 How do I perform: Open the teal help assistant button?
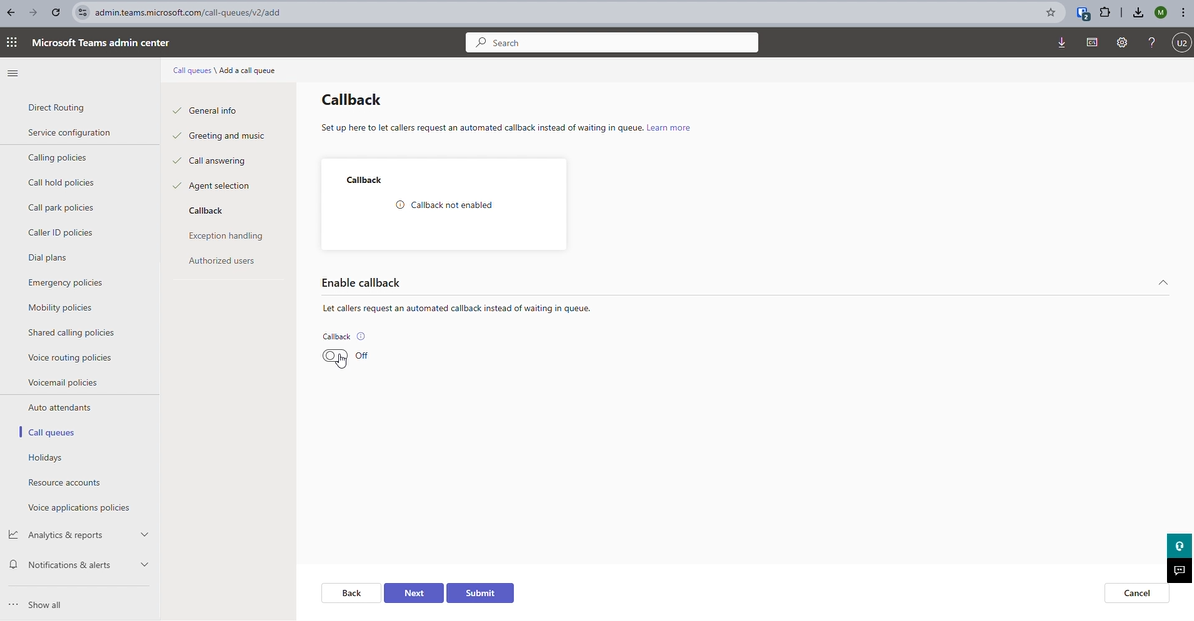pos(1179,546)
